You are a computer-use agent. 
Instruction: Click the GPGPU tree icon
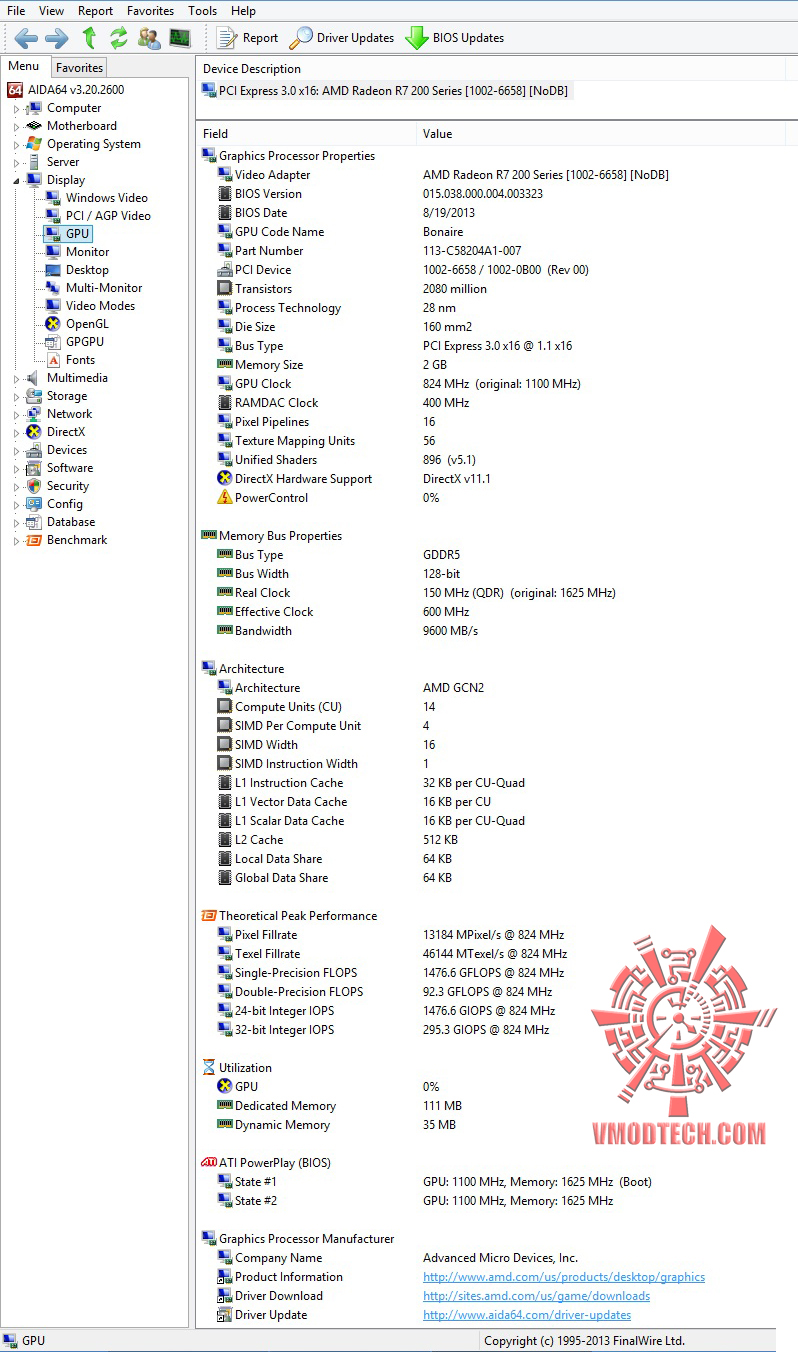(x=53, y=342)
